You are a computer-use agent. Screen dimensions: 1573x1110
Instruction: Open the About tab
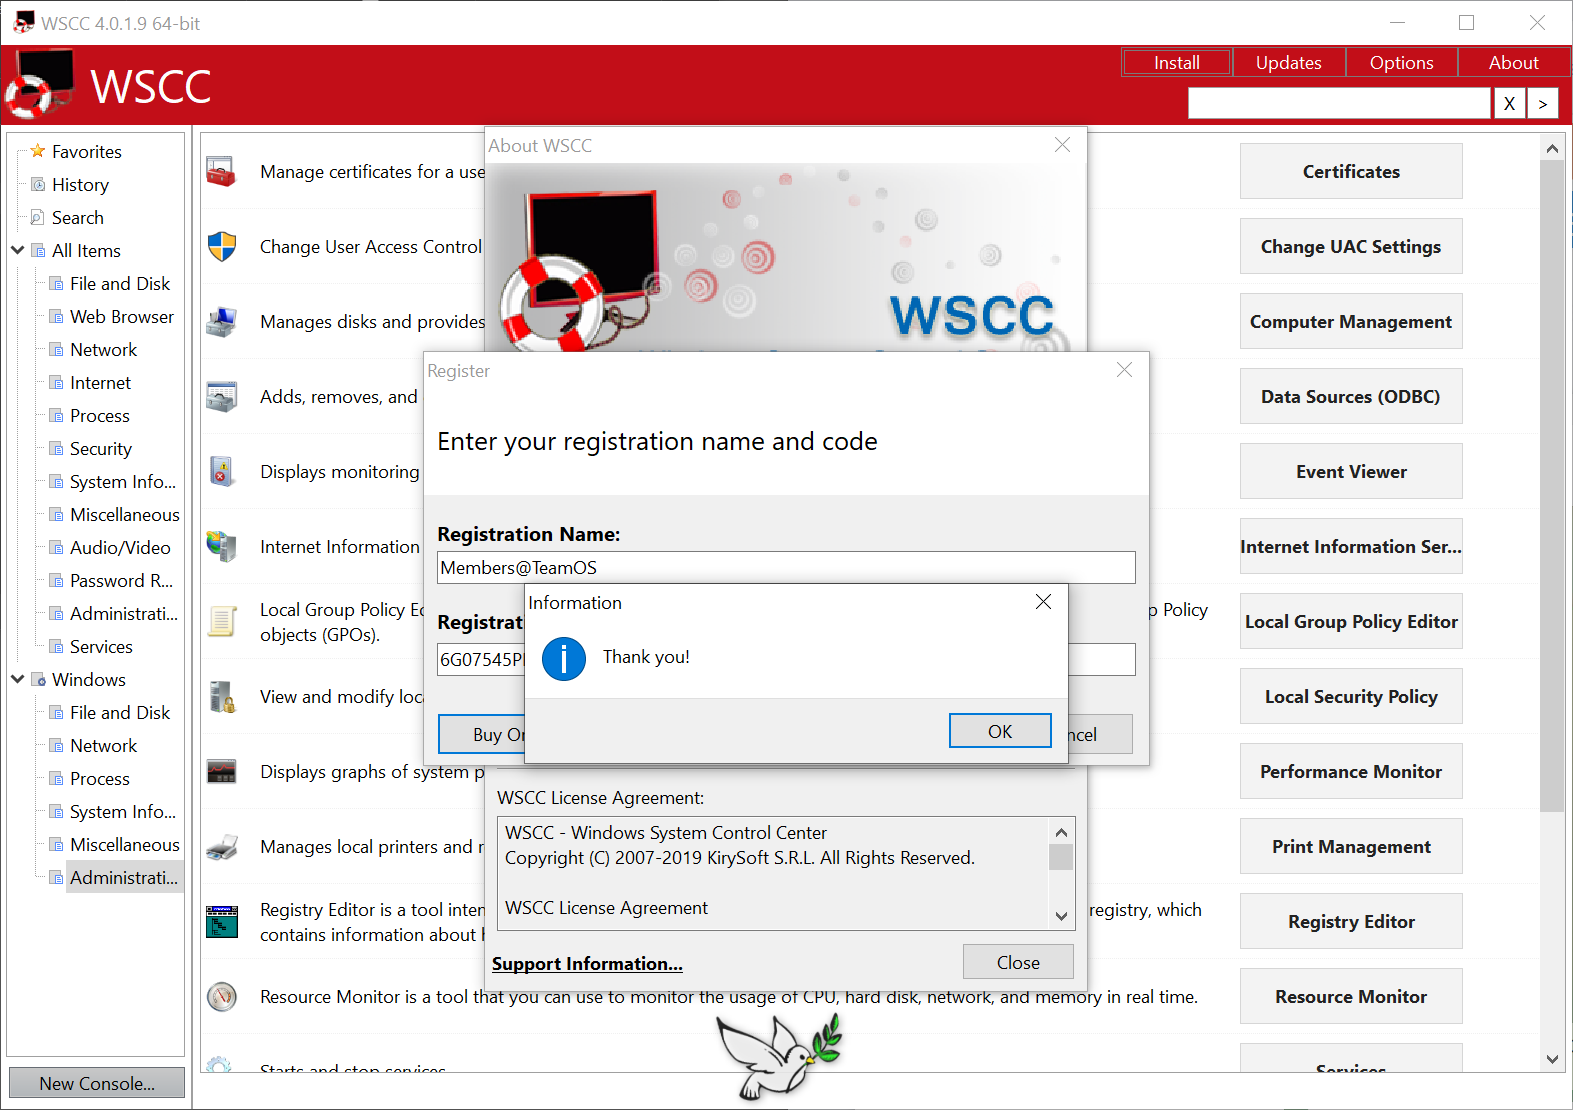pos(1513,63)
